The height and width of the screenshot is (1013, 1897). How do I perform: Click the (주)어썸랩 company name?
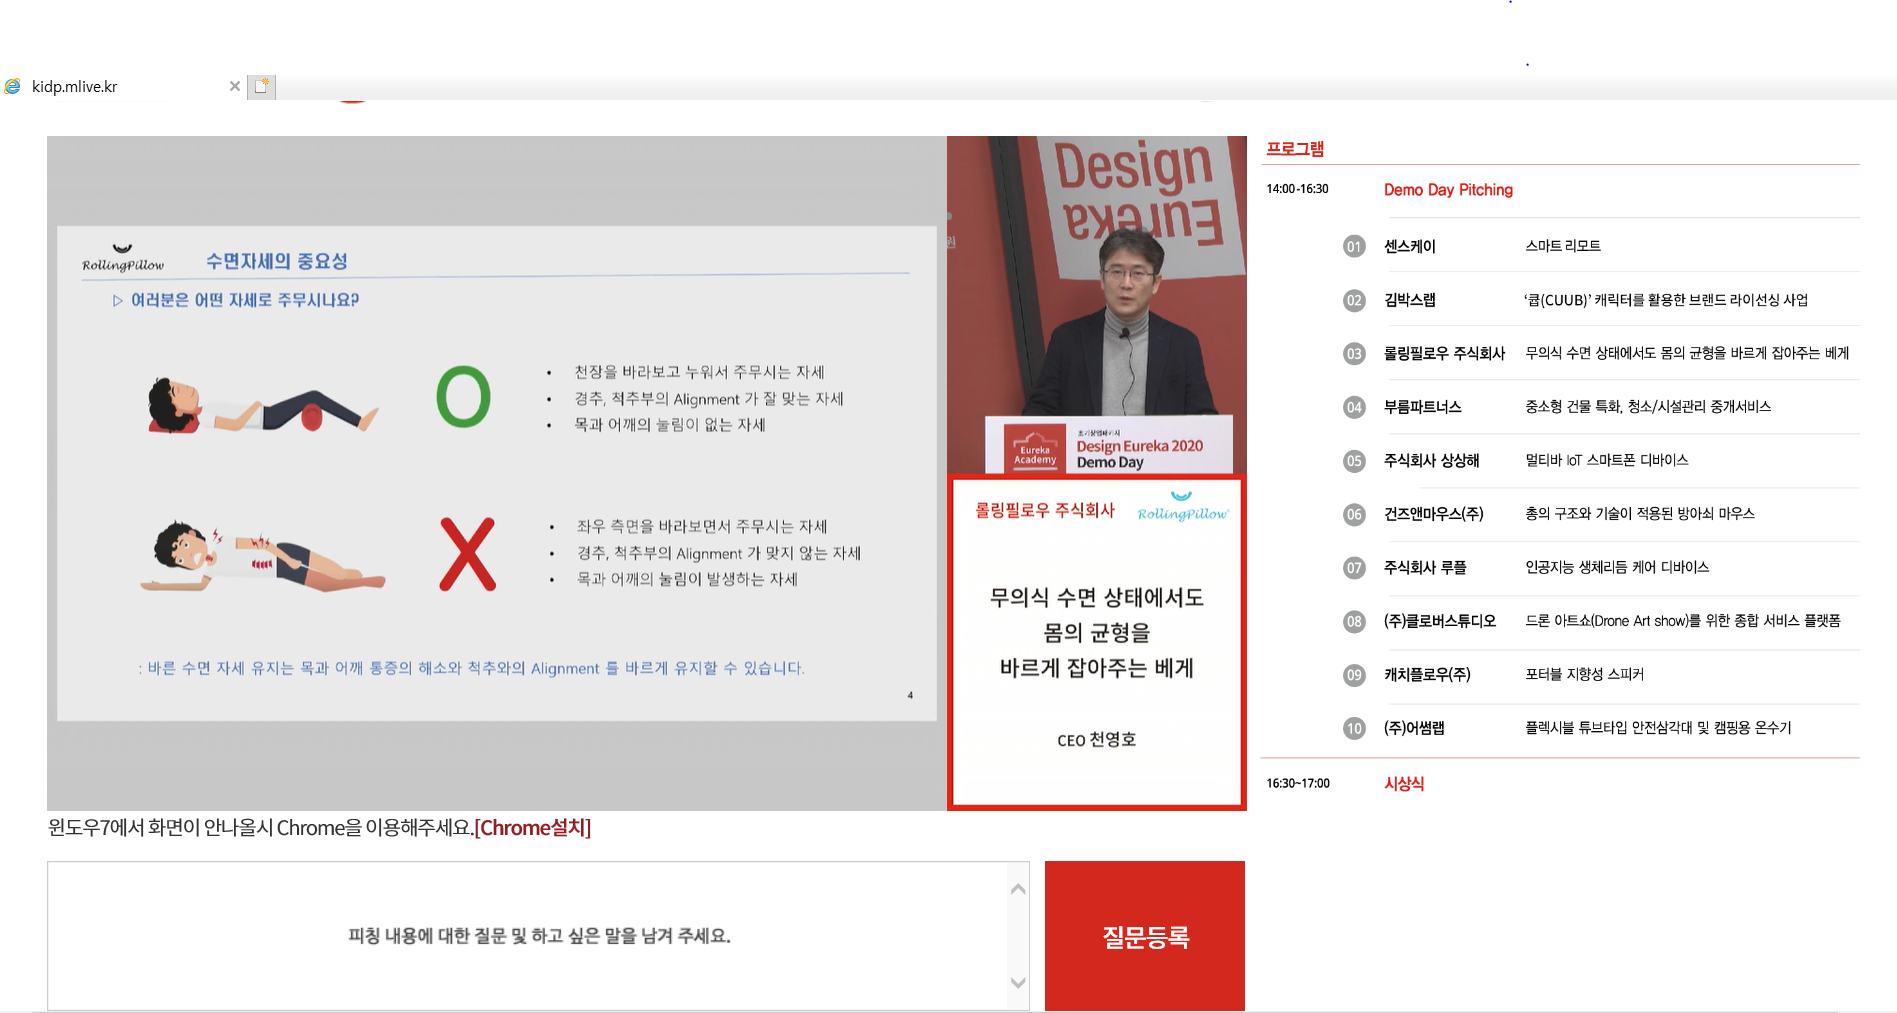(1414, 728)
